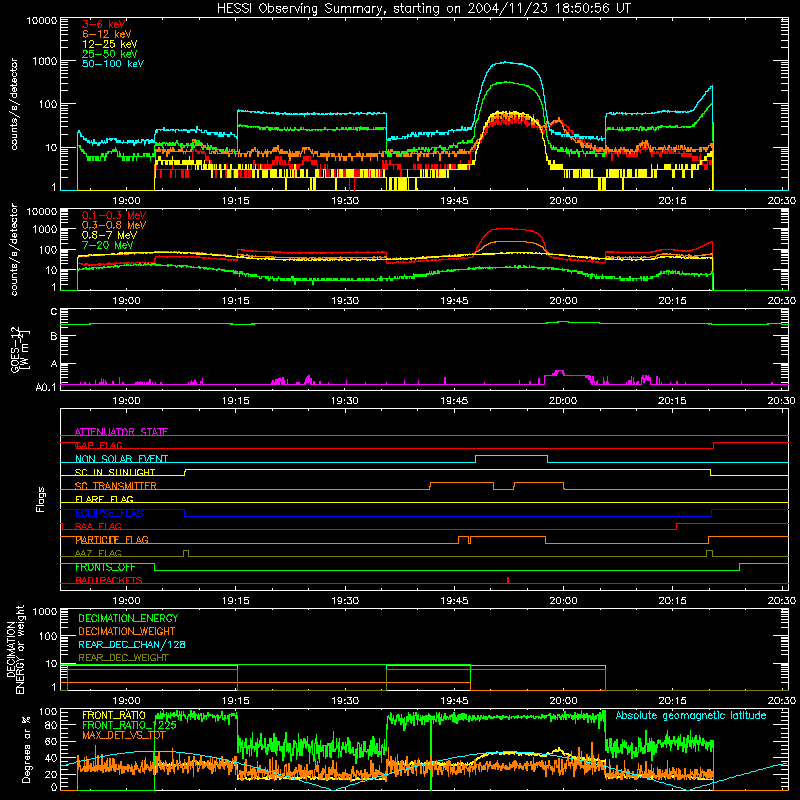This screenshot has width=800, height=800.
Task: Select the 12-25 keV legend label
Action: point(110,44)
